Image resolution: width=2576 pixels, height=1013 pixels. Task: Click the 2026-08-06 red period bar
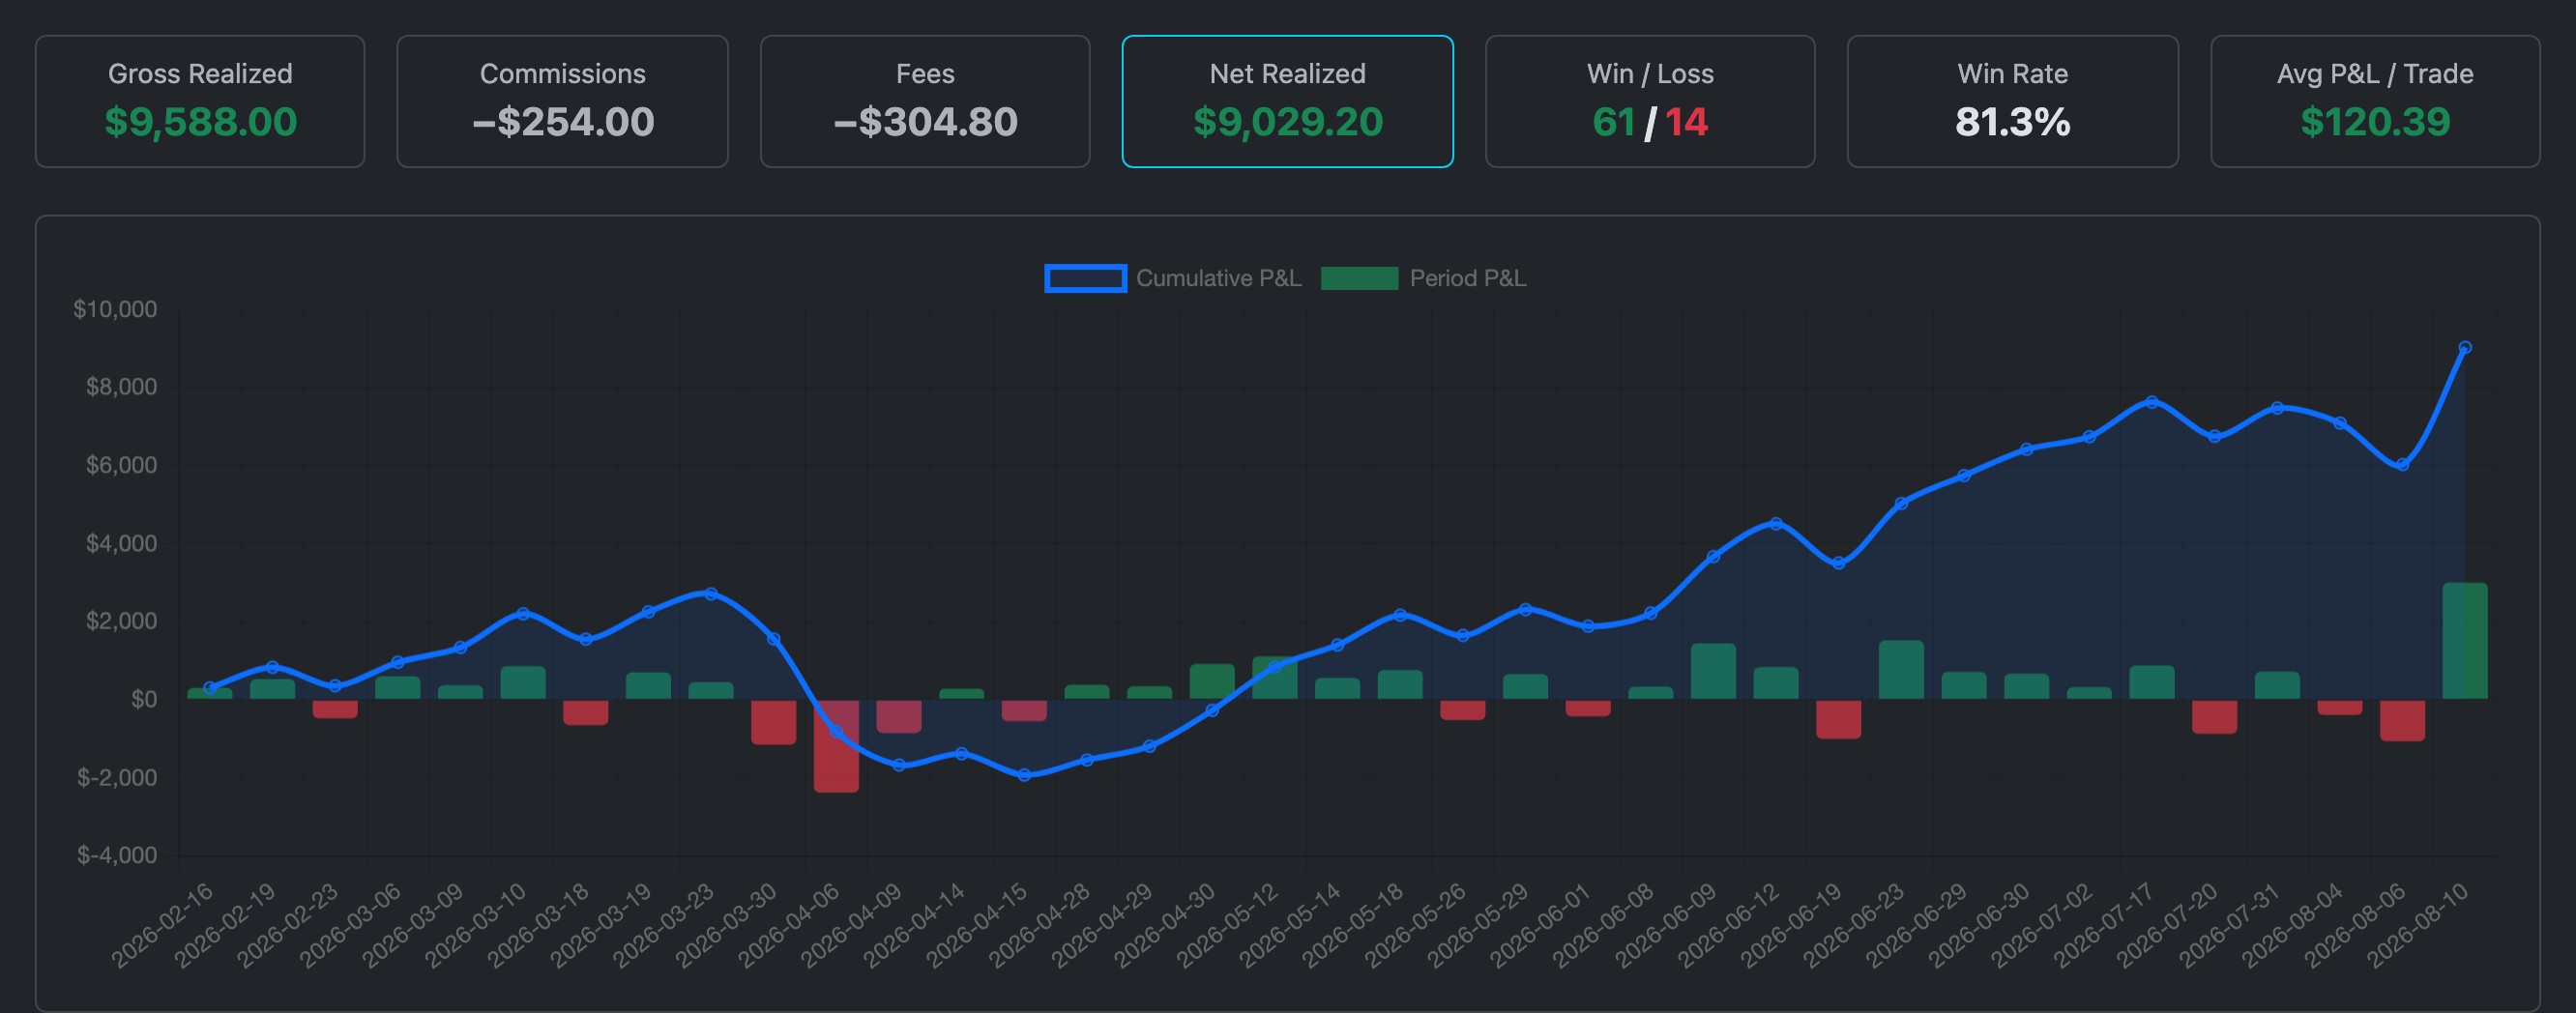coord(2402,720)
